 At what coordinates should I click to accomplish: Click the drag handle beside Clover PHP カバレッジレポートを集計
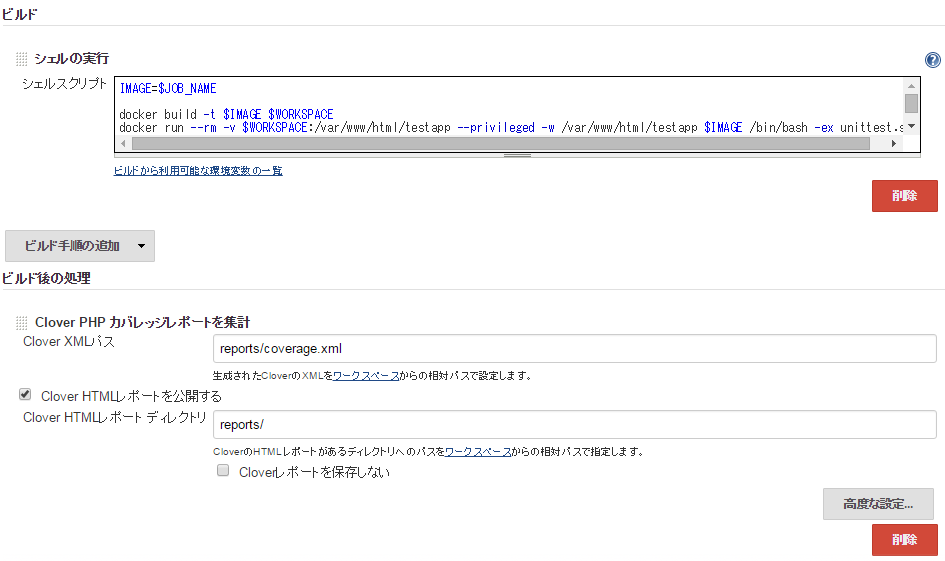[x=22, y=323]
